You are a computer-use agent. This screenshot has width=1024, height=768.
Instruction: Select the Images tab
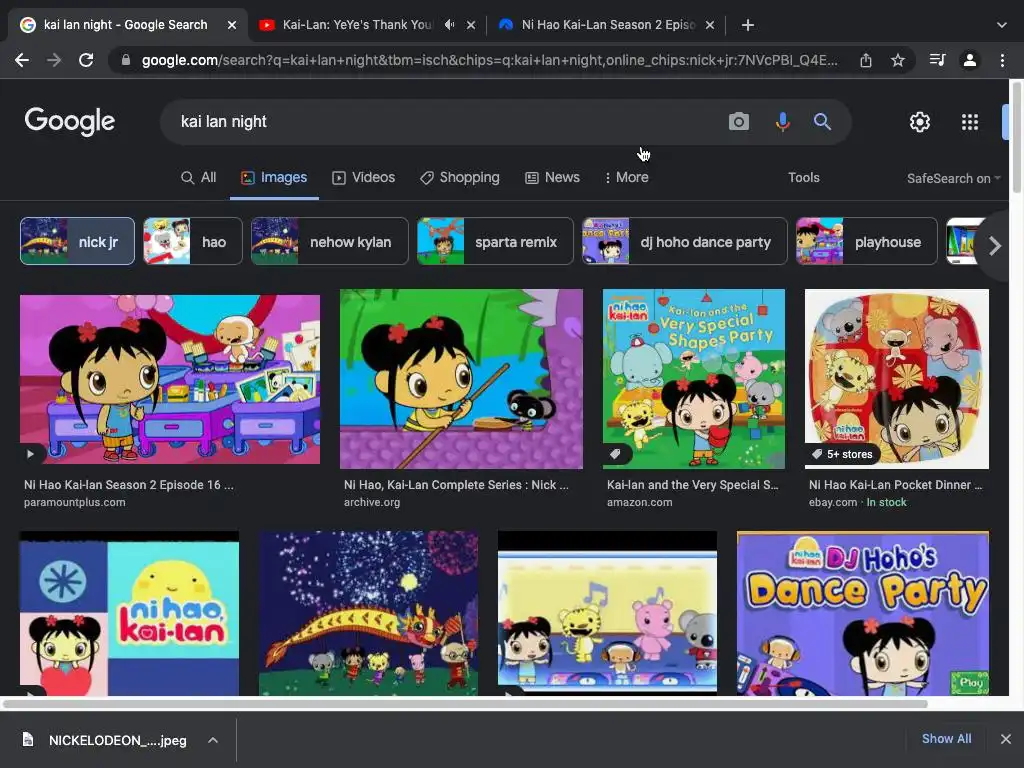(274, 178)
